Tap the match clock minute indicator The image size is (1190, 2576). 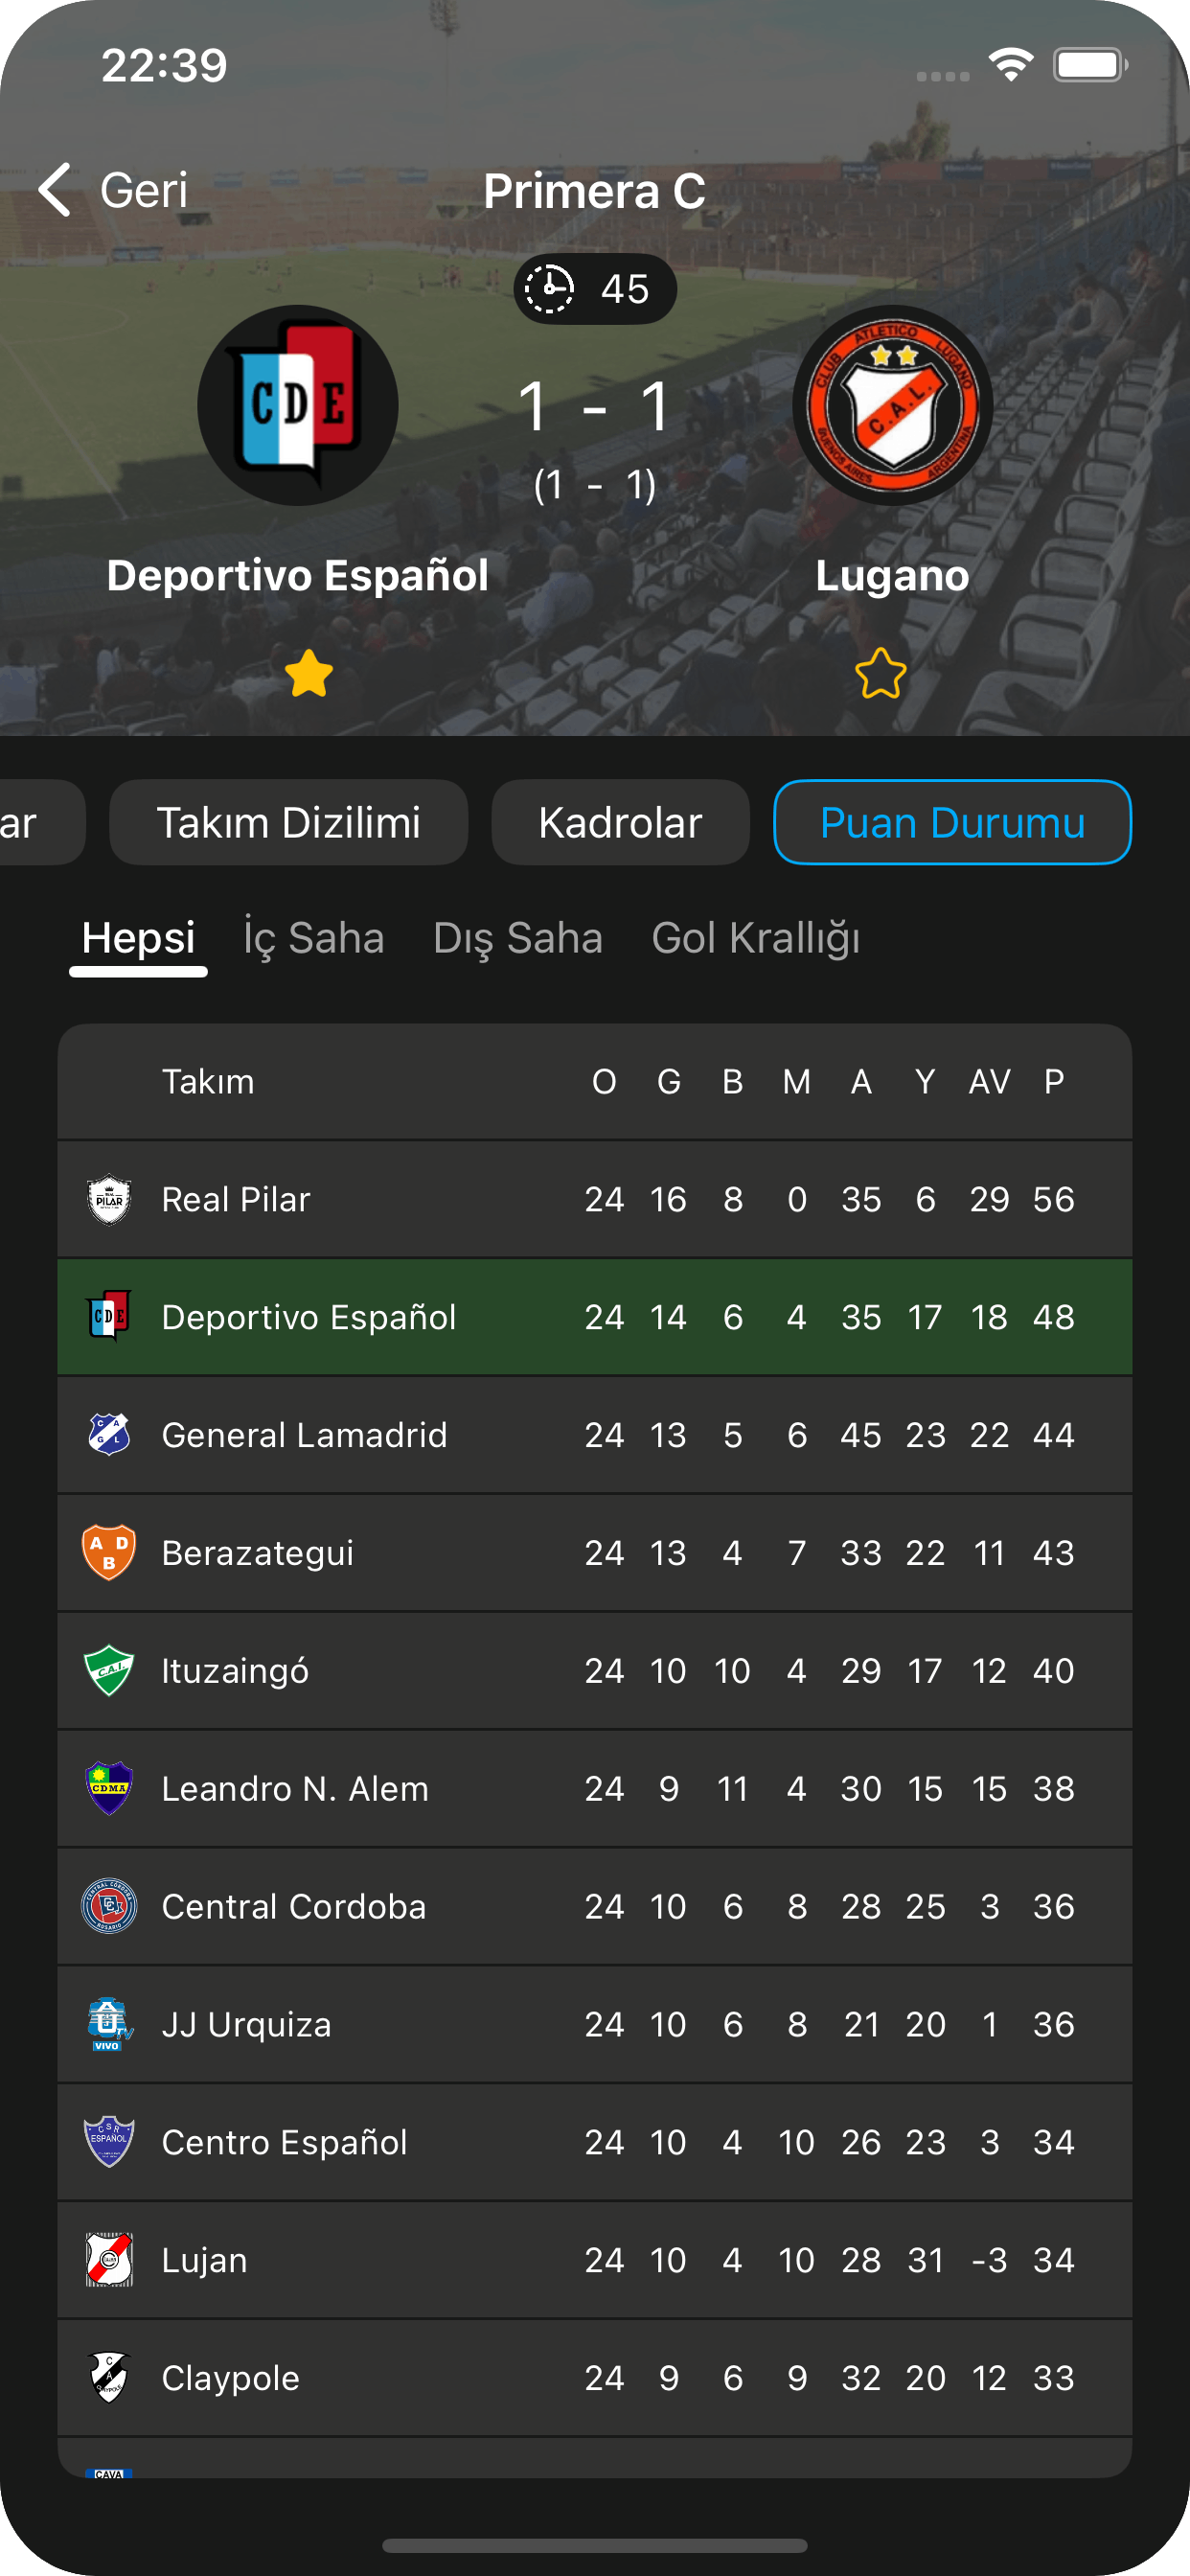(x=595, y=289)
